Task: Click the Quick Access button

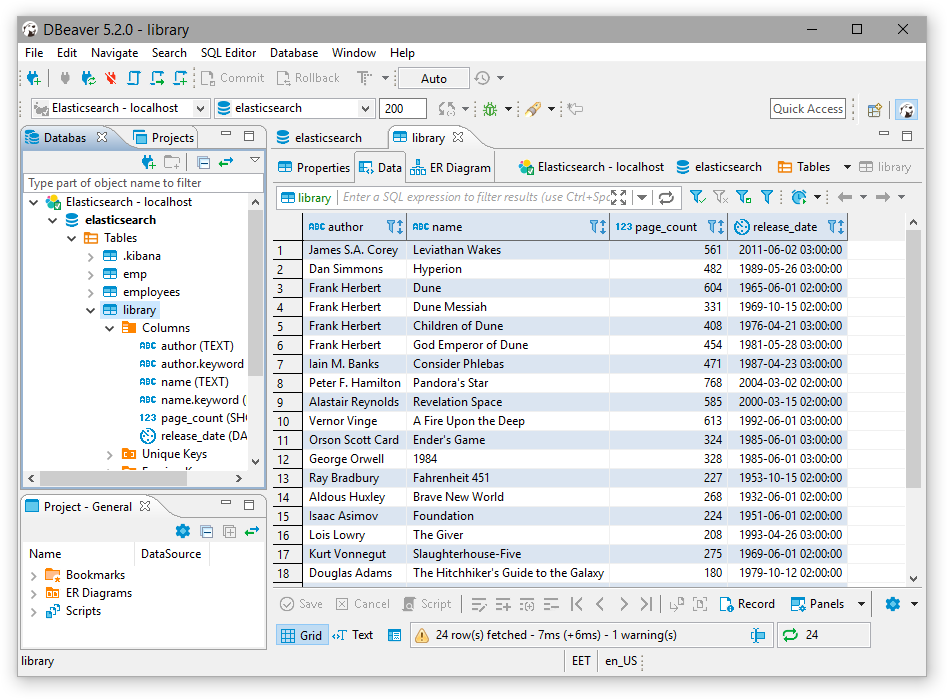Action: tap(807, 108)
